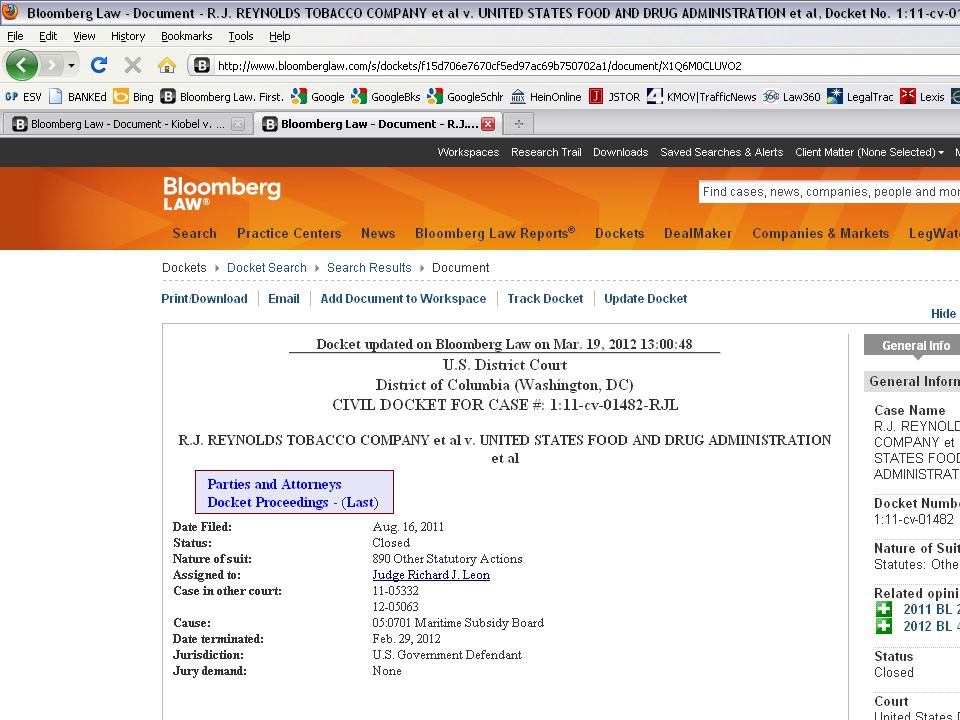Reload the page with the Refresh icon

pyautogui.click(x=99, y=65)
